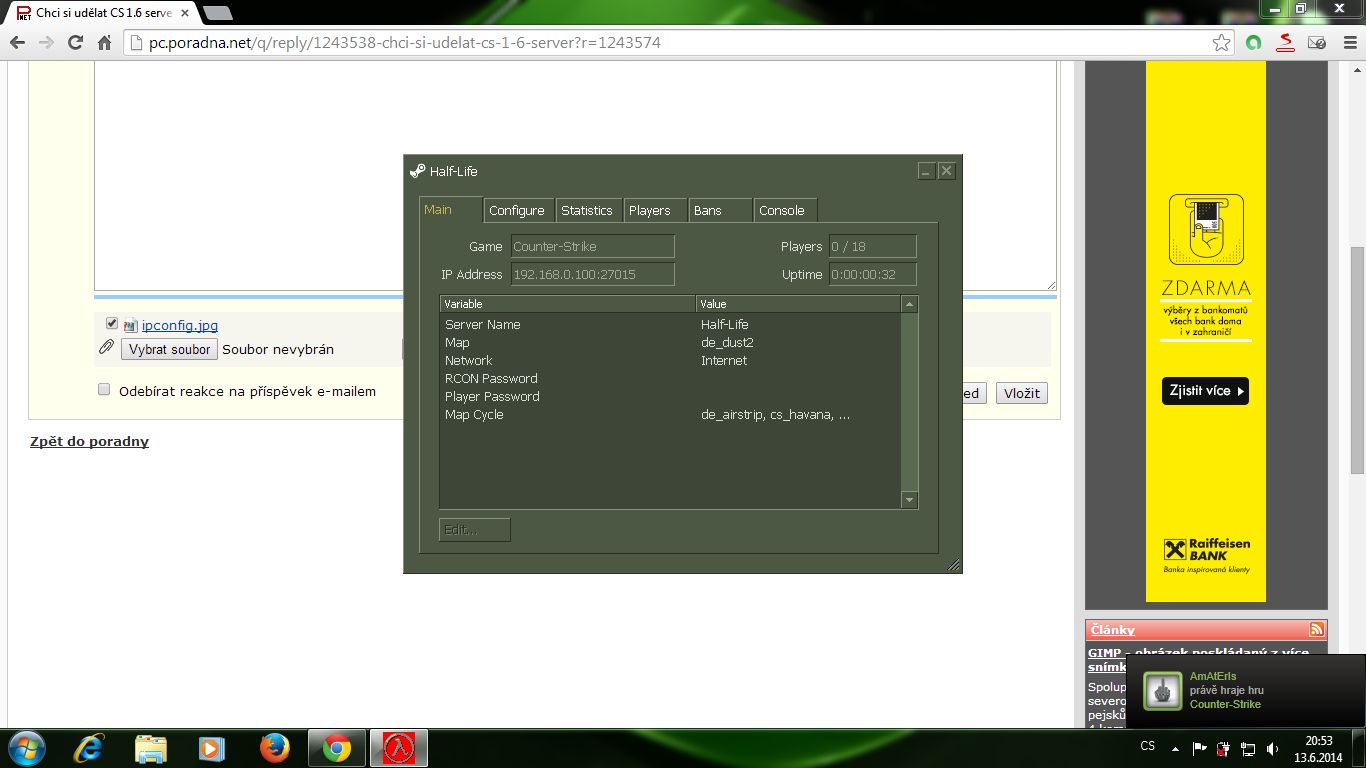
Task: Follow the Zpět do poradny link
Action: [x=89, y=441]
